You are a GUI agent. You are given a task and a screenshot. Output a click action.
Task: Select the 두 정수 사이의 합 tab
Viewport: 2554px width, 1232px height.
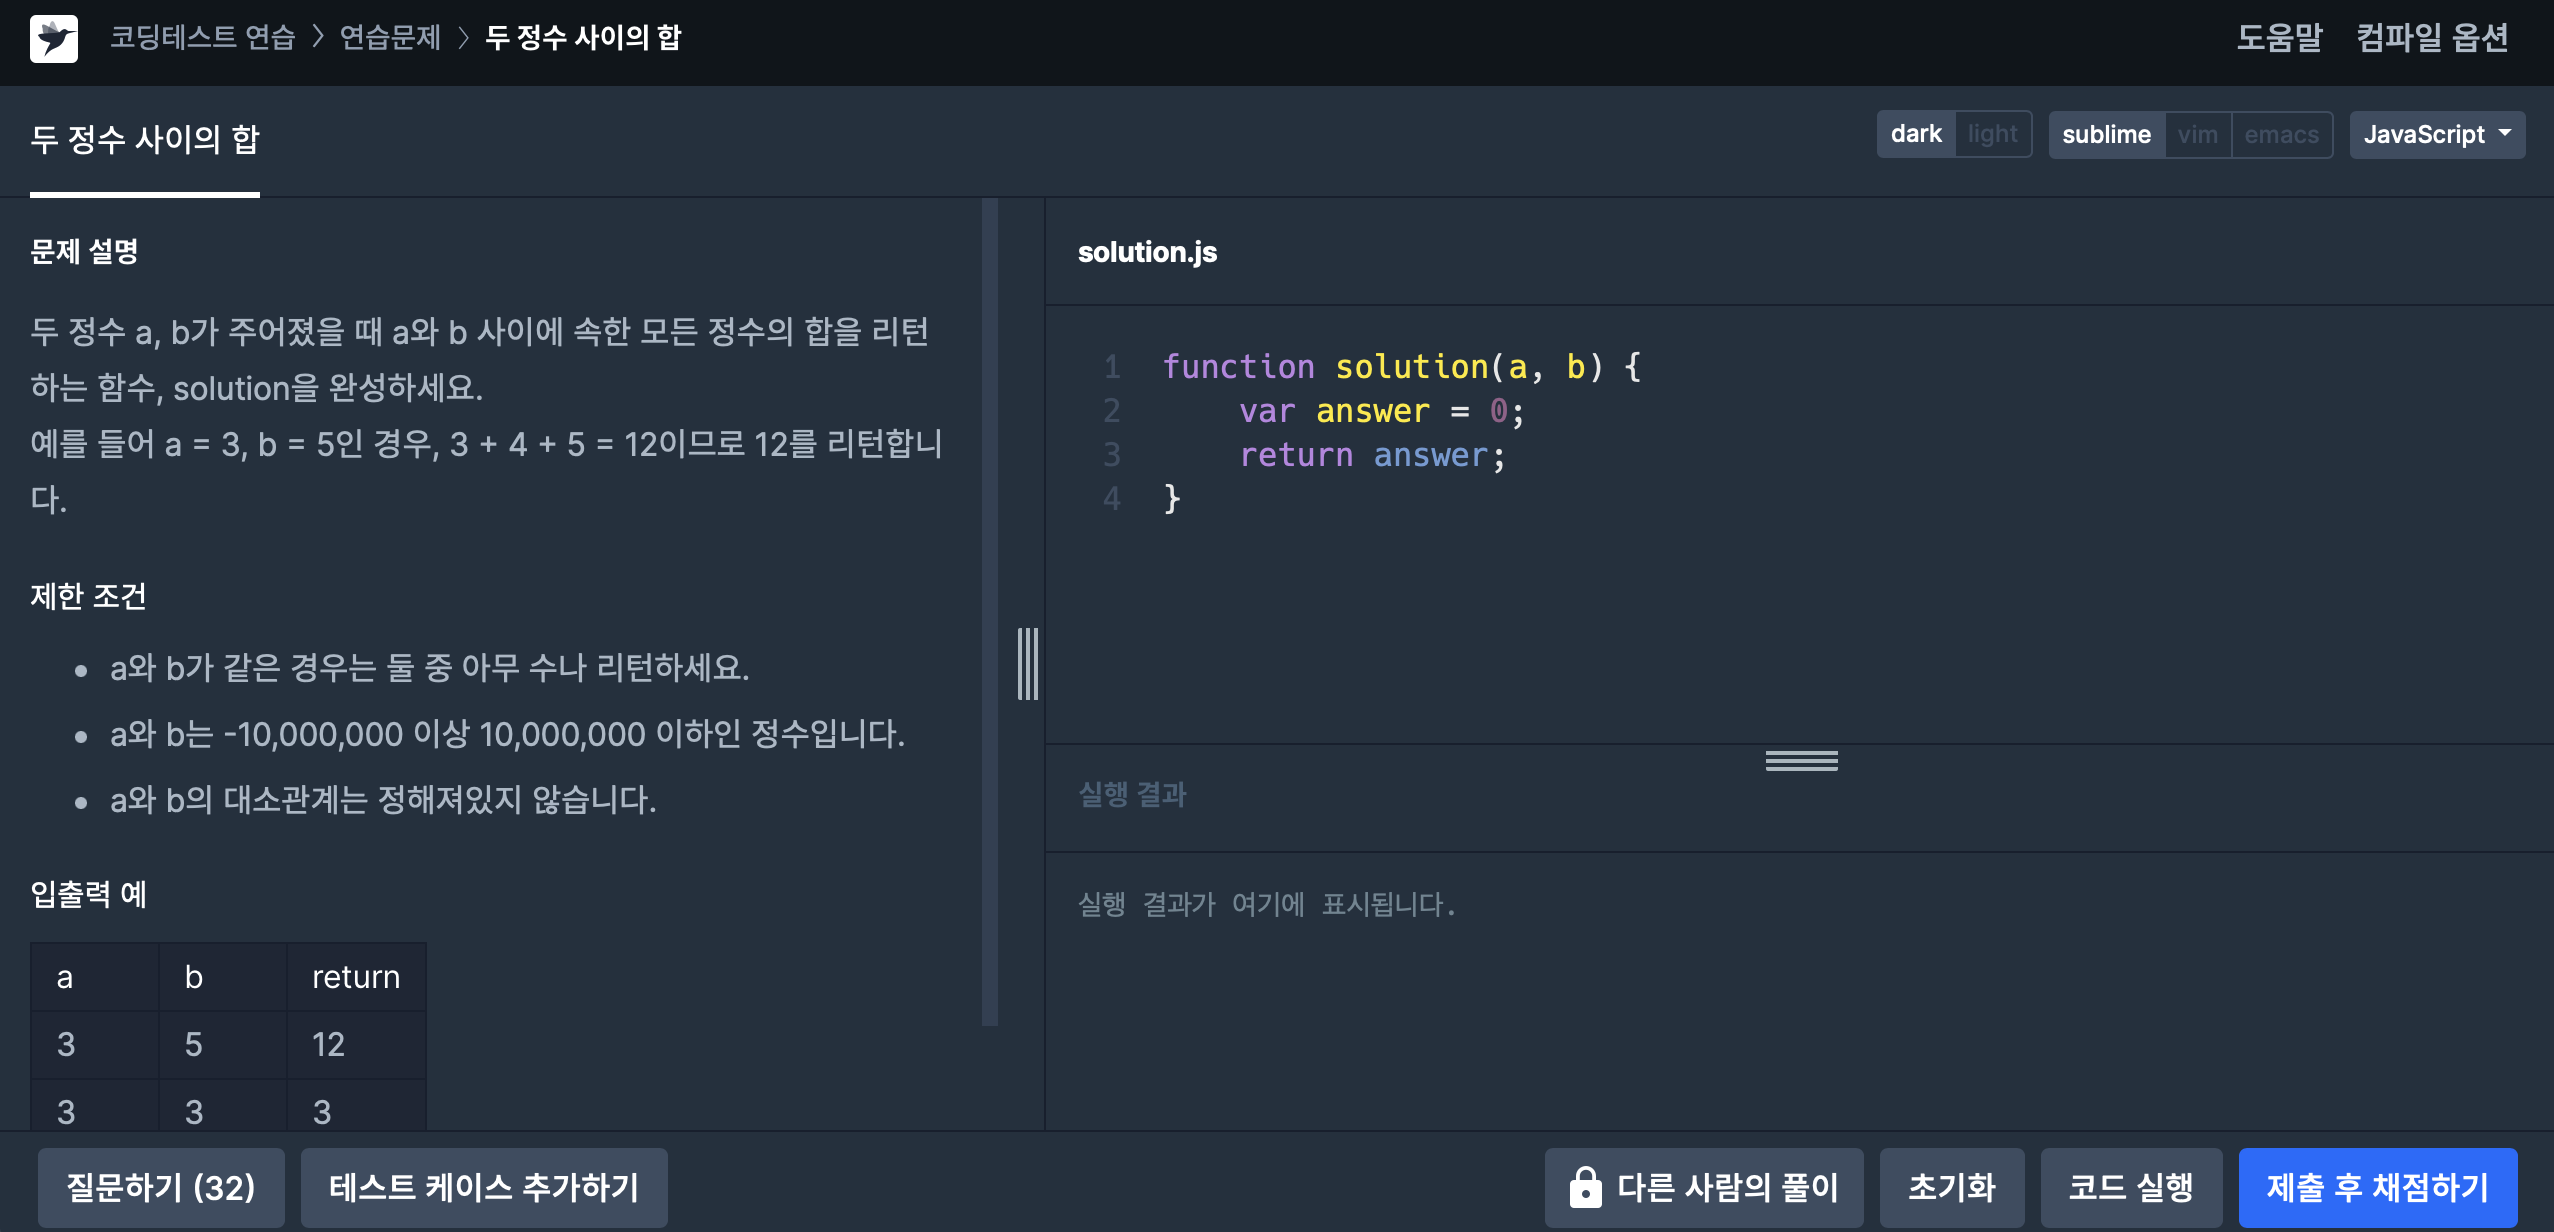(145, 140)
